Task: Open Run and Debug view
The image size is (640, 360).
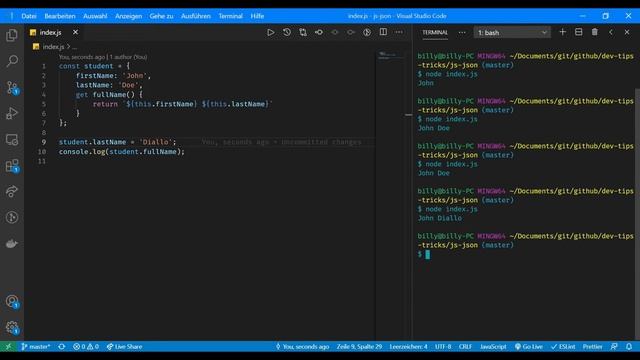Action: tap(12, 113)
